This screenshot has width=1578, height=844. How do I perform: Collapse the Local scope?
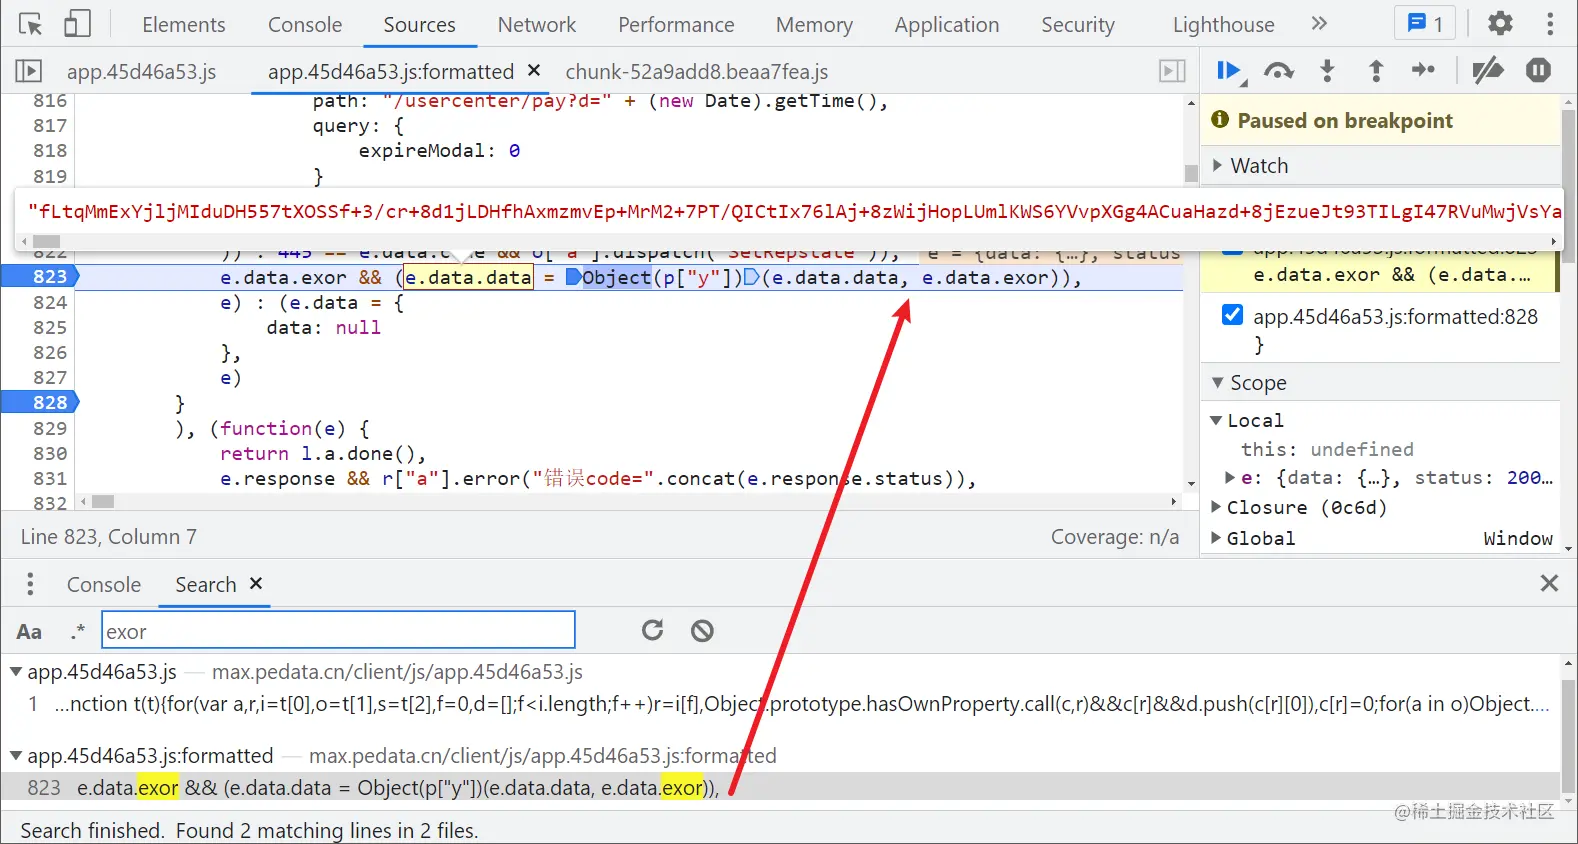(x=1216, y=421)
